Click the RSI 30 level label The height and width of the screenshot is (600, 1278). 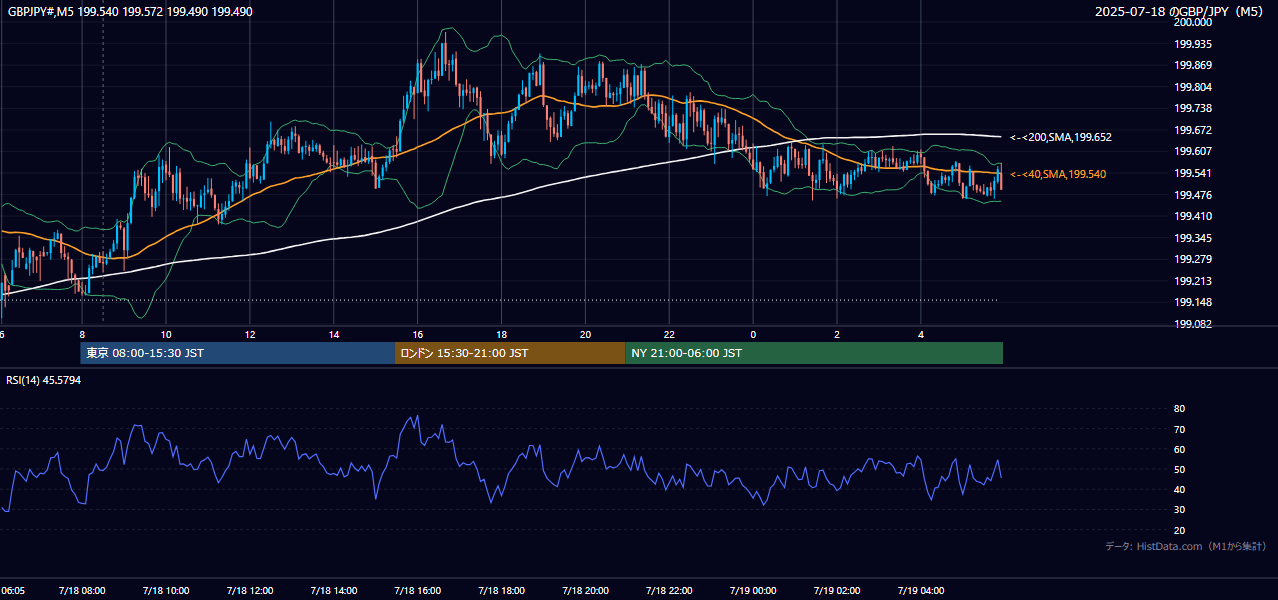click(1179, 509)
